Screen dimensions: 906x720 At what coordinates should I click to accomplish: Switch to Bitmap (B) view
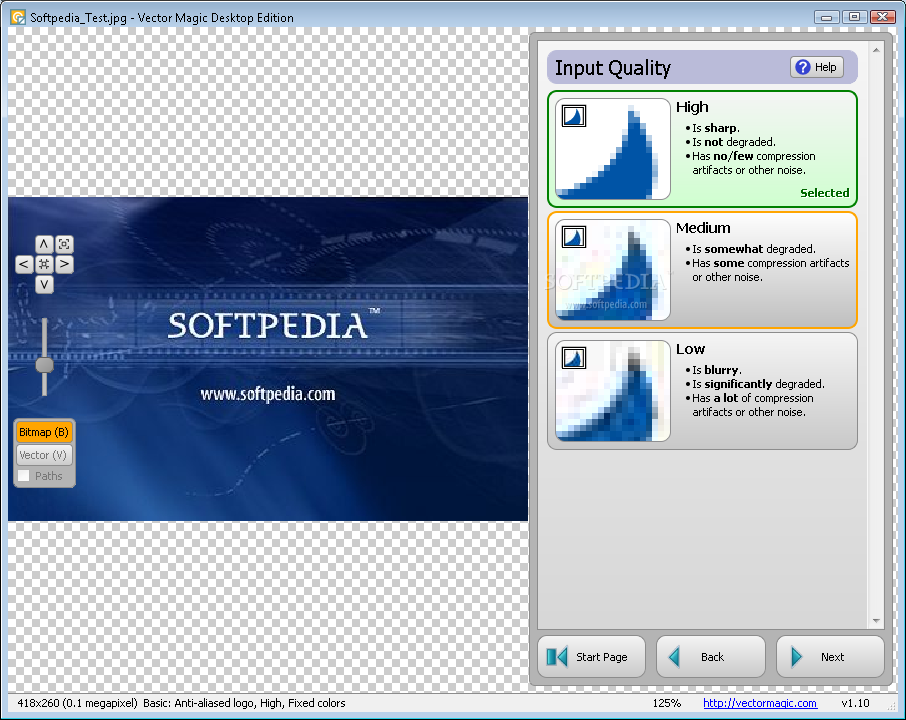(x=44, y=432)
